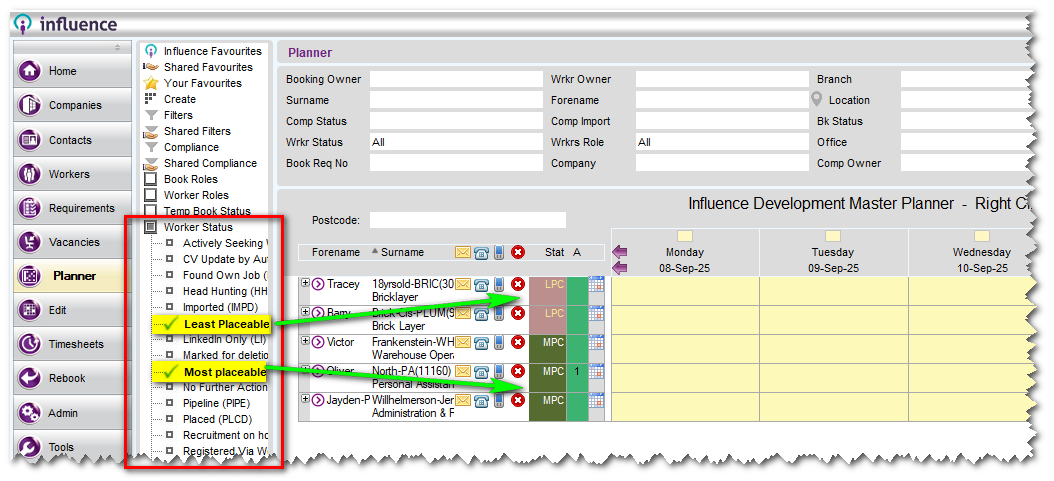Image resolution: width=1054 pixels, height=481 pixels.
Task: Click the red X column header icon
Action: (x=518, y=253)
